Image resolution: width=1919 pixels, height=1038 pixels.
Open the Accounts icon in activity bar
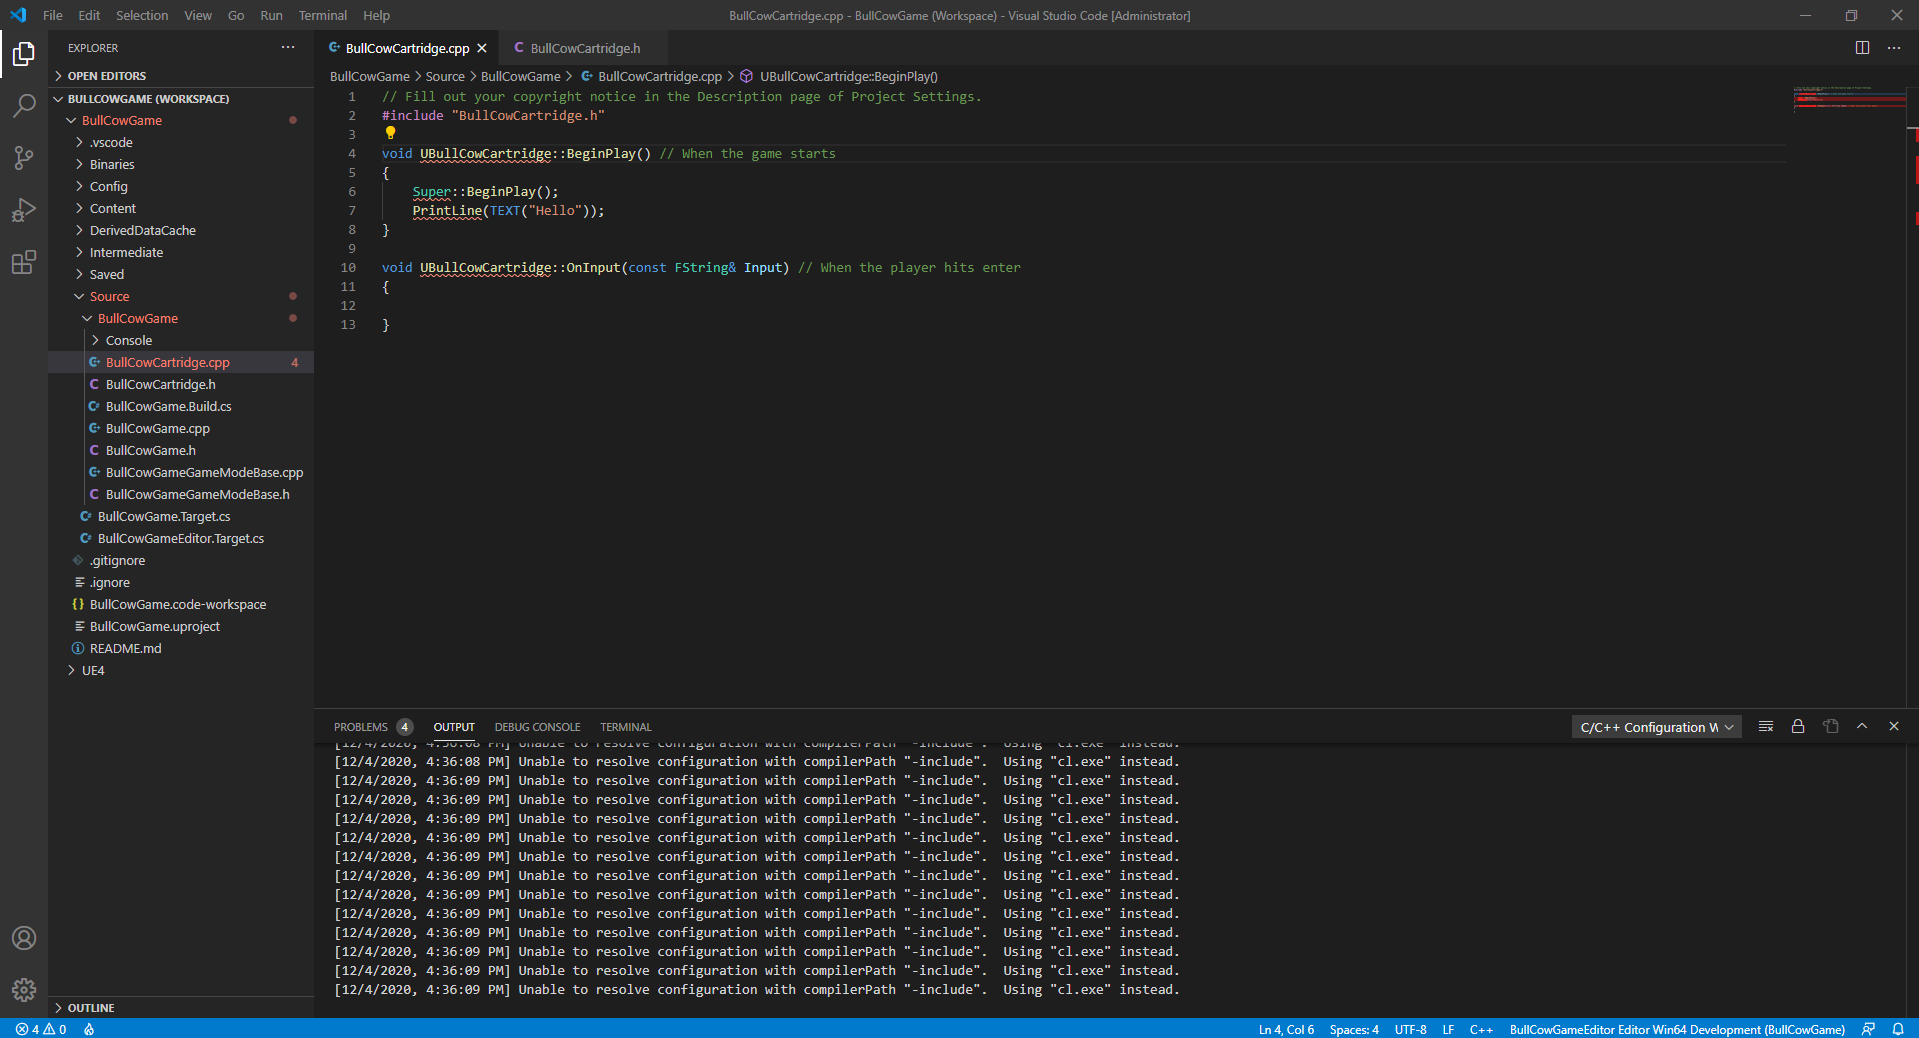point(24,938)
